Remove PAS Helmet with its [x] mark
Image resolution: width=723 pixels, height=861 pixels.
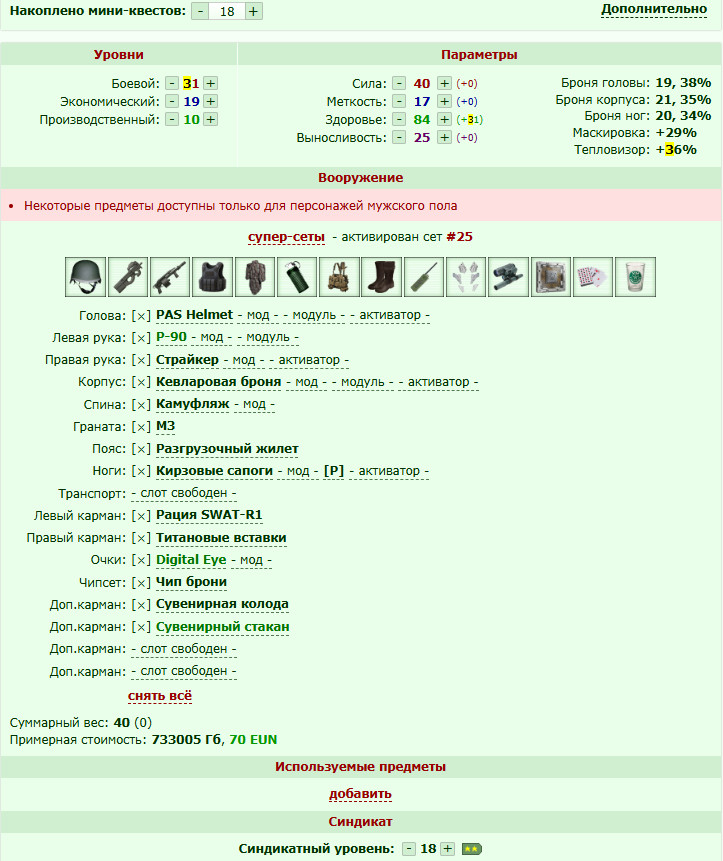click(141, 316)
